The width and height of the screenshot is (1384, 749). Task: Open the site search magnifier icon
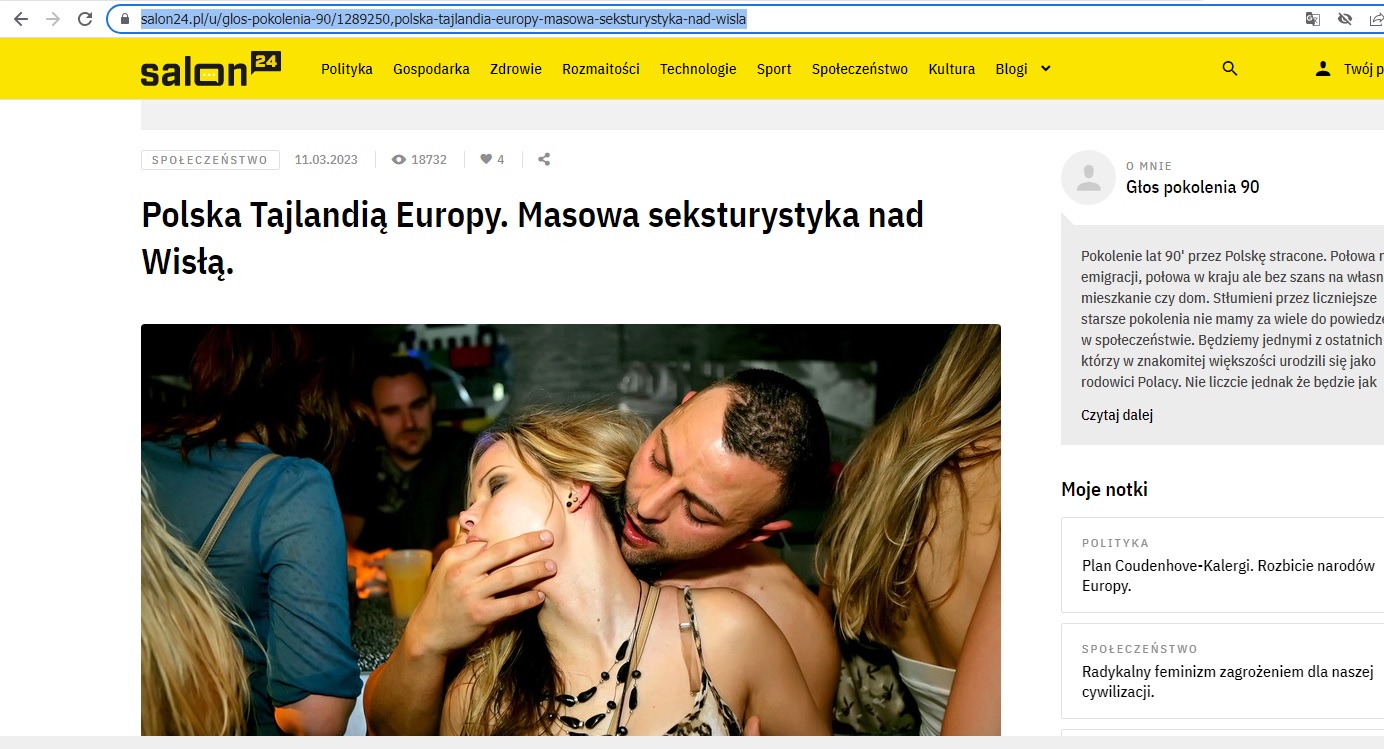tap(1230, 69)
